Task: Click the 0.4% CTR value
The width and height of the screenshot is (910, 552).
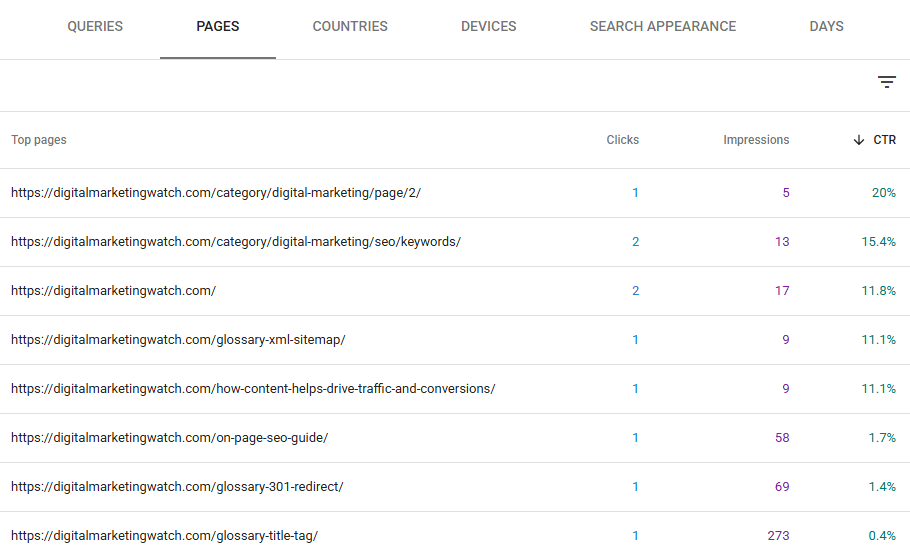Action: [x=882, y=536]
